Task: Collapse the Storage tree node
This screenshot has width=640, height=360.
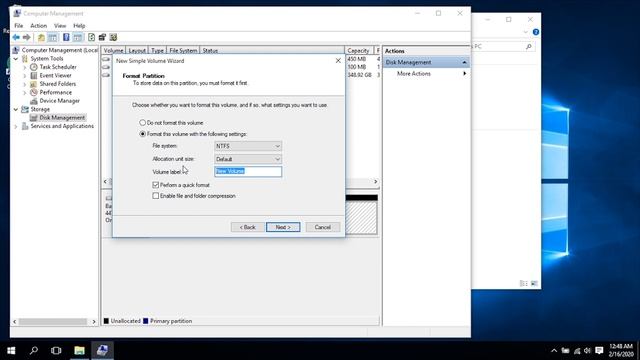Action: coord(16,109)
